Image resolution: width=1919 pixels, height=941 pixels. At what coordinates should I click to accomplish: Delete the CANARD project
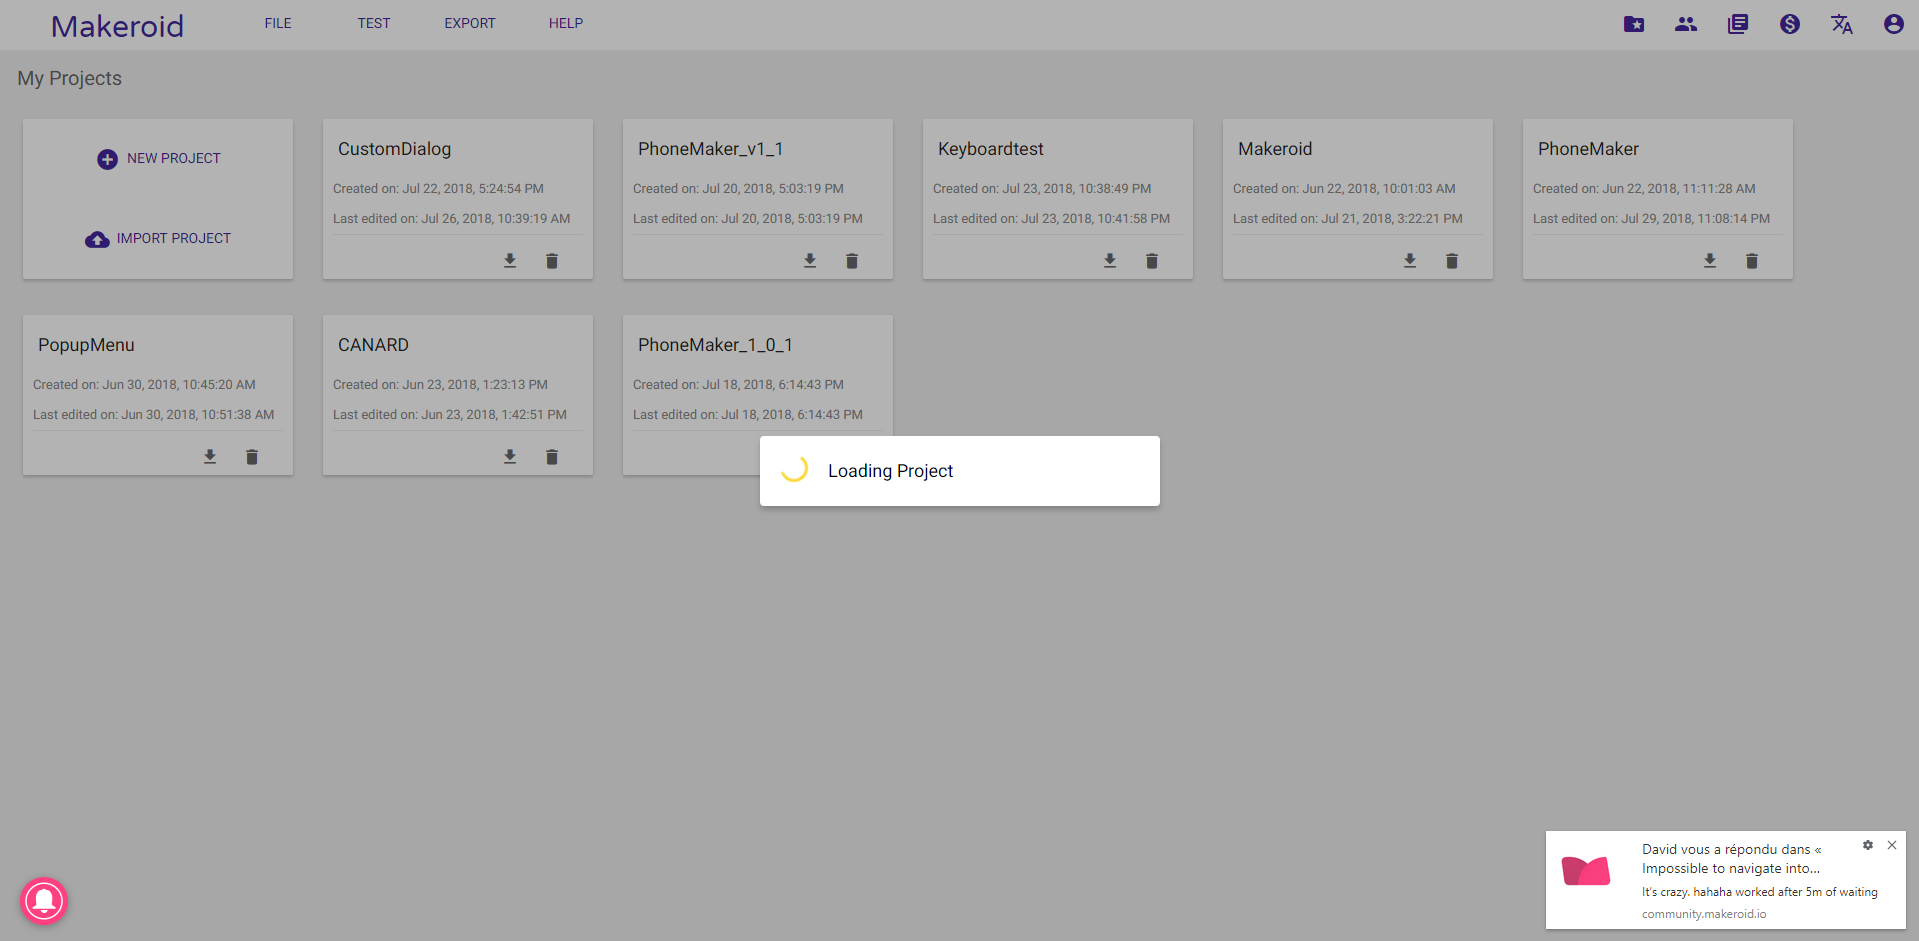tap(552, 457)
